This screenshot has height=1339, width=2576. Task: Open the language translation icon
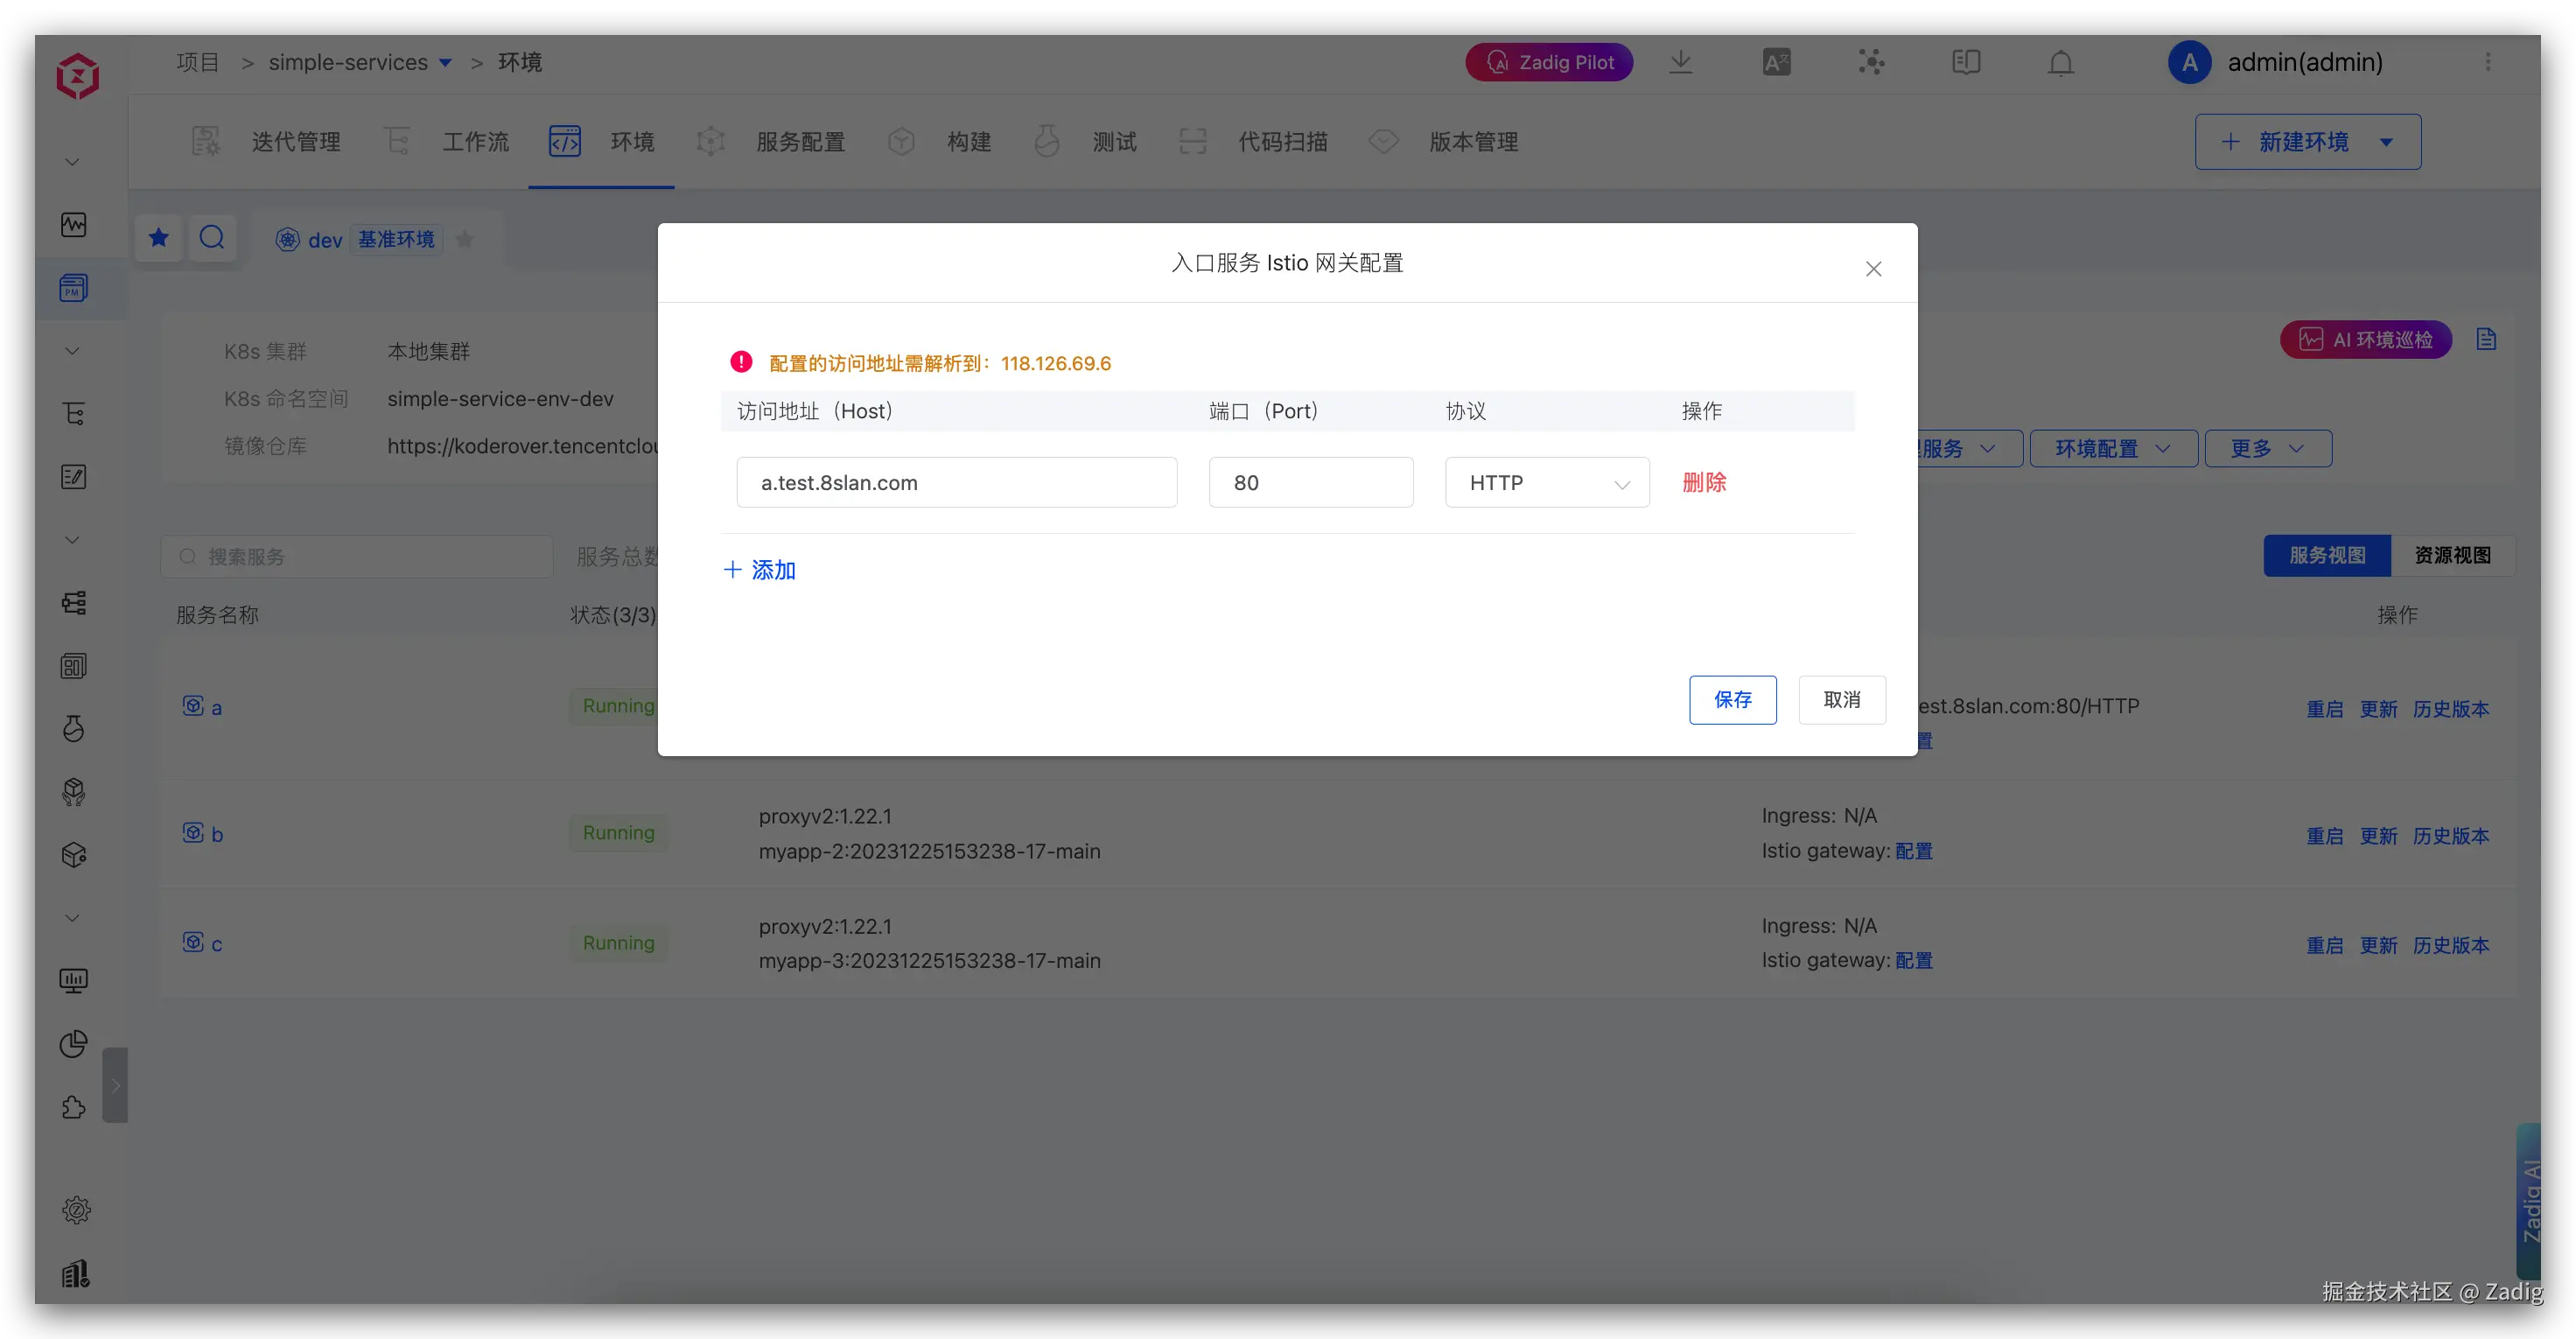point(1776,63)
